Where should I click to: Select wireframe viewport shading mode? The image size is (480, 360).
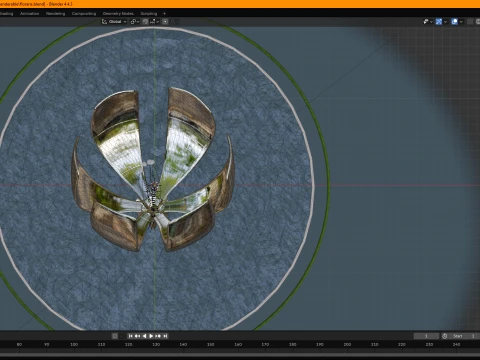pos(478,22)
